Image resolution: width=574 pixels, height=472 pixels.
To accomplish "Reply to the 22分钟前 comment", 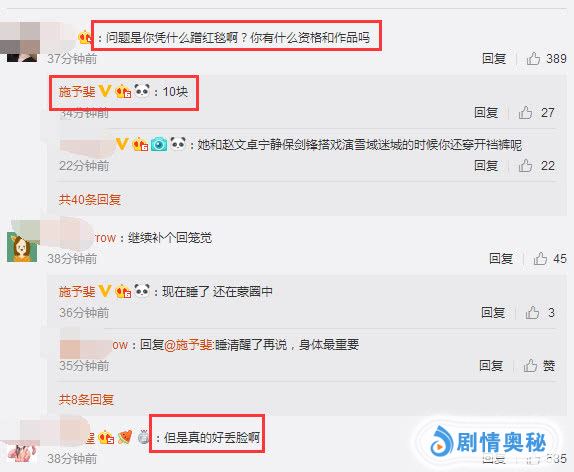I will [x=486, y=166].
